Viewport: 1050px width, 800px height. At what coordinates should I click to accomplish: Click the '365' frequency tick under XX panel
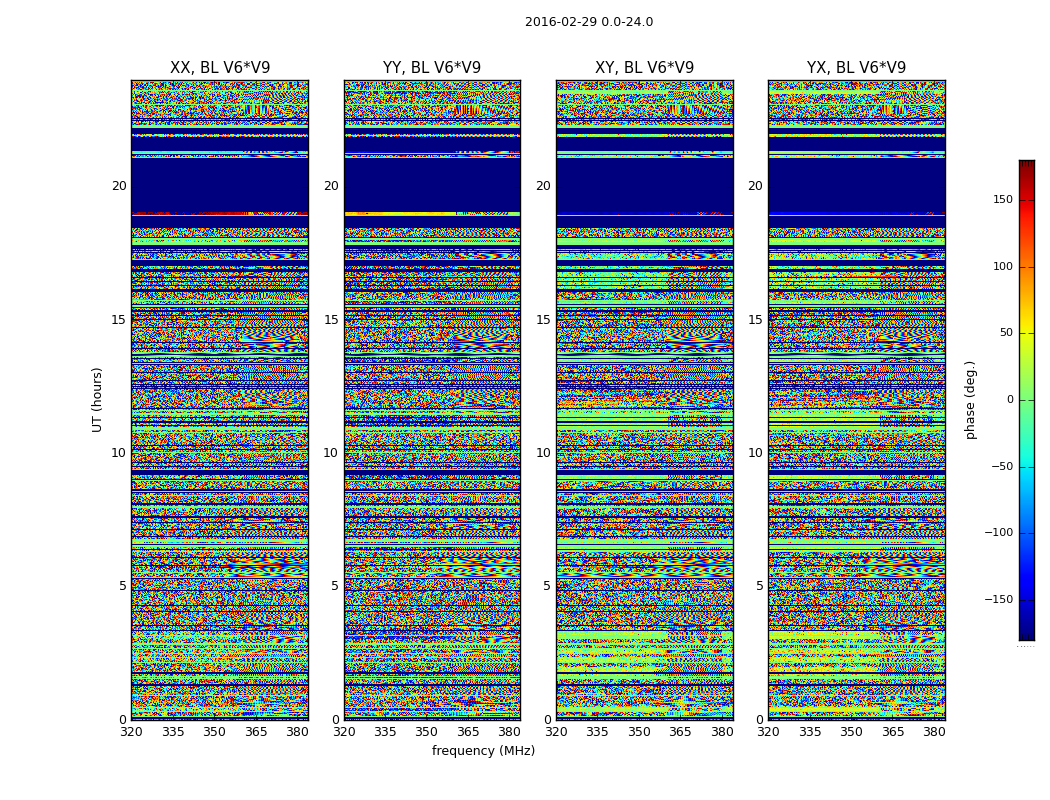(256, 732)
